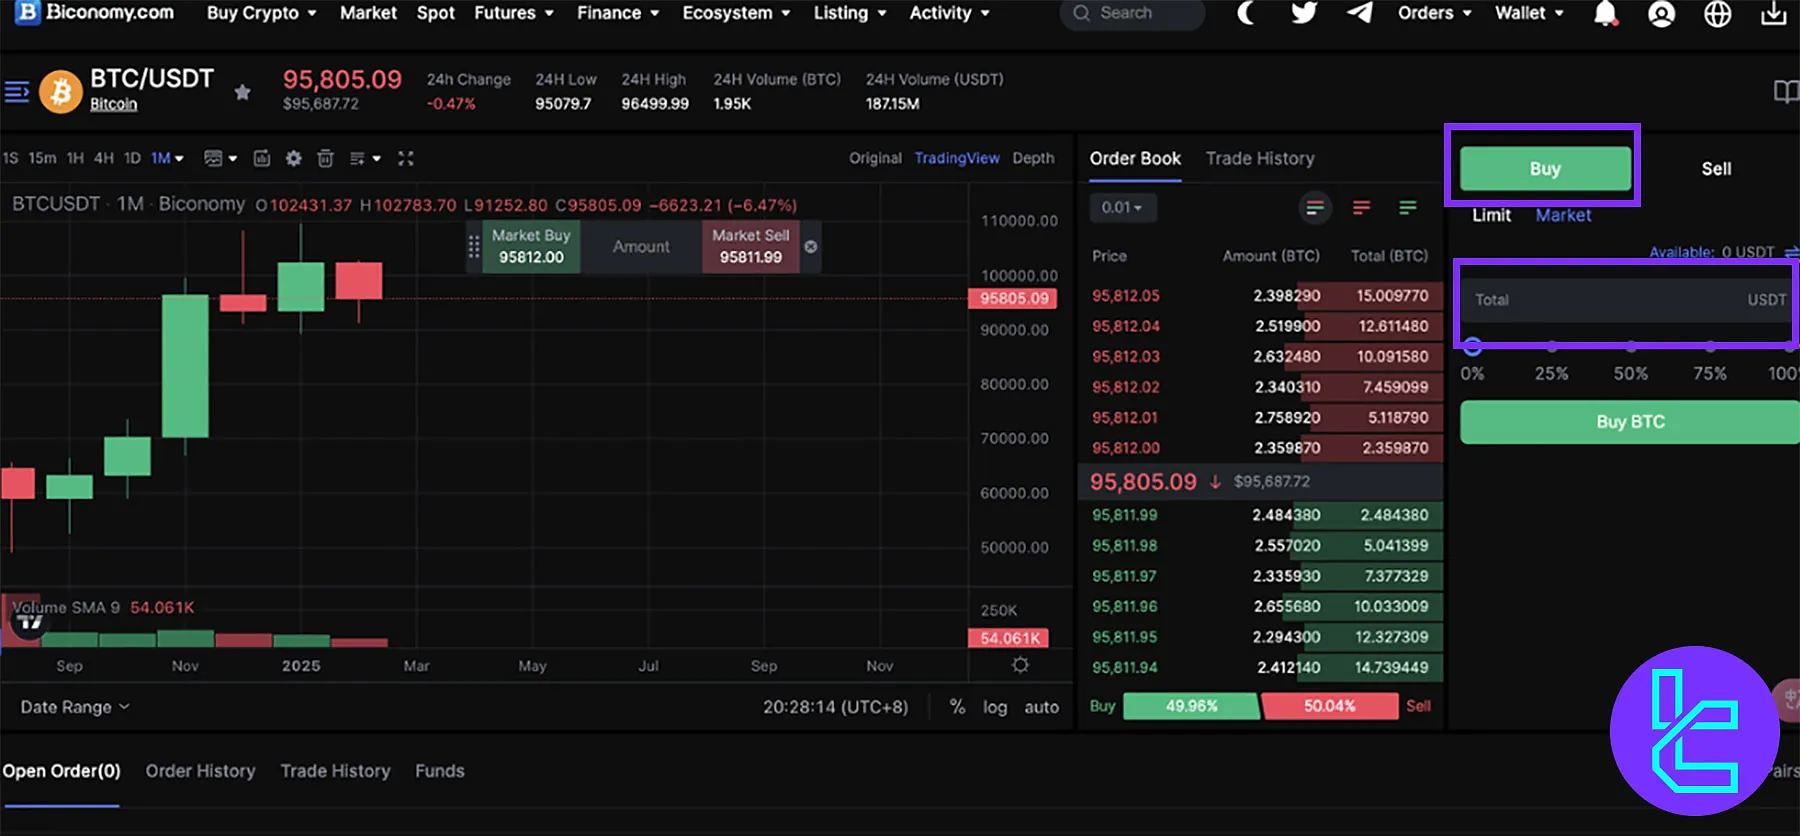Open the language globe icon
The width and height of the screenshot is (1800, 836).
click(1718, 14)
